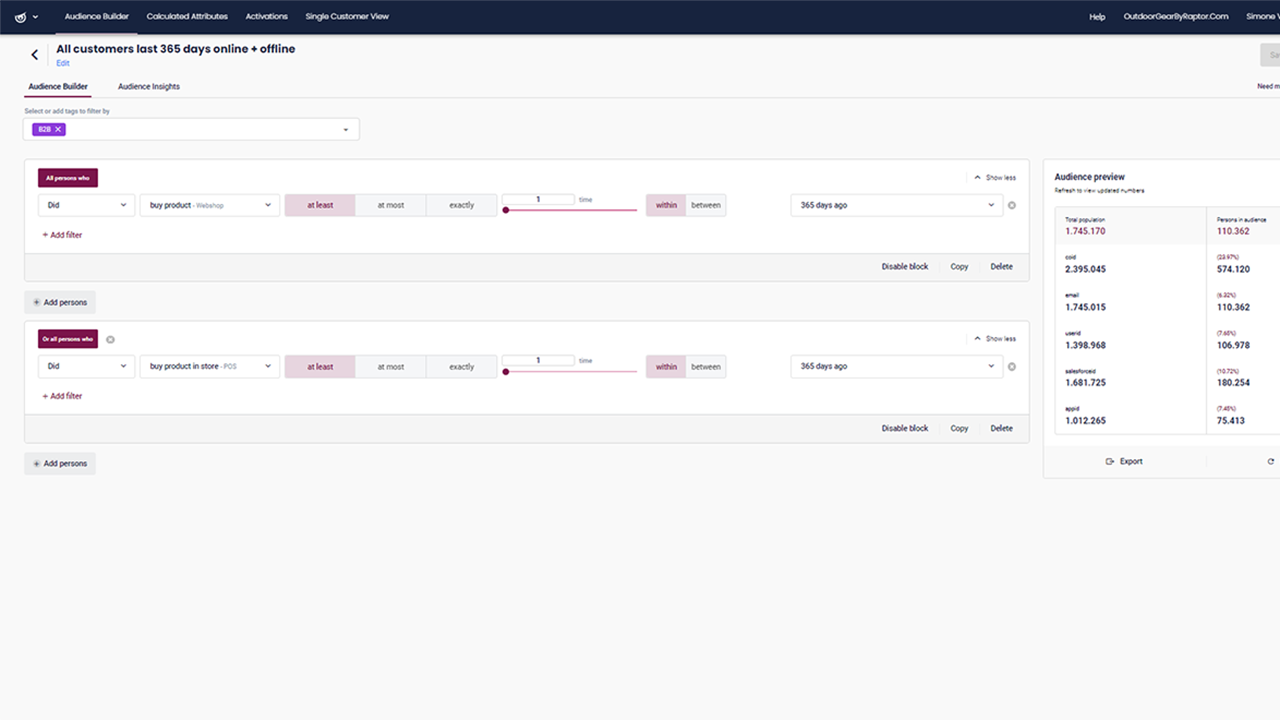The height and width of the screenshot is (720, 1280).
Task: Click Export icon in Audience preview
Action: coord(1110,462)
